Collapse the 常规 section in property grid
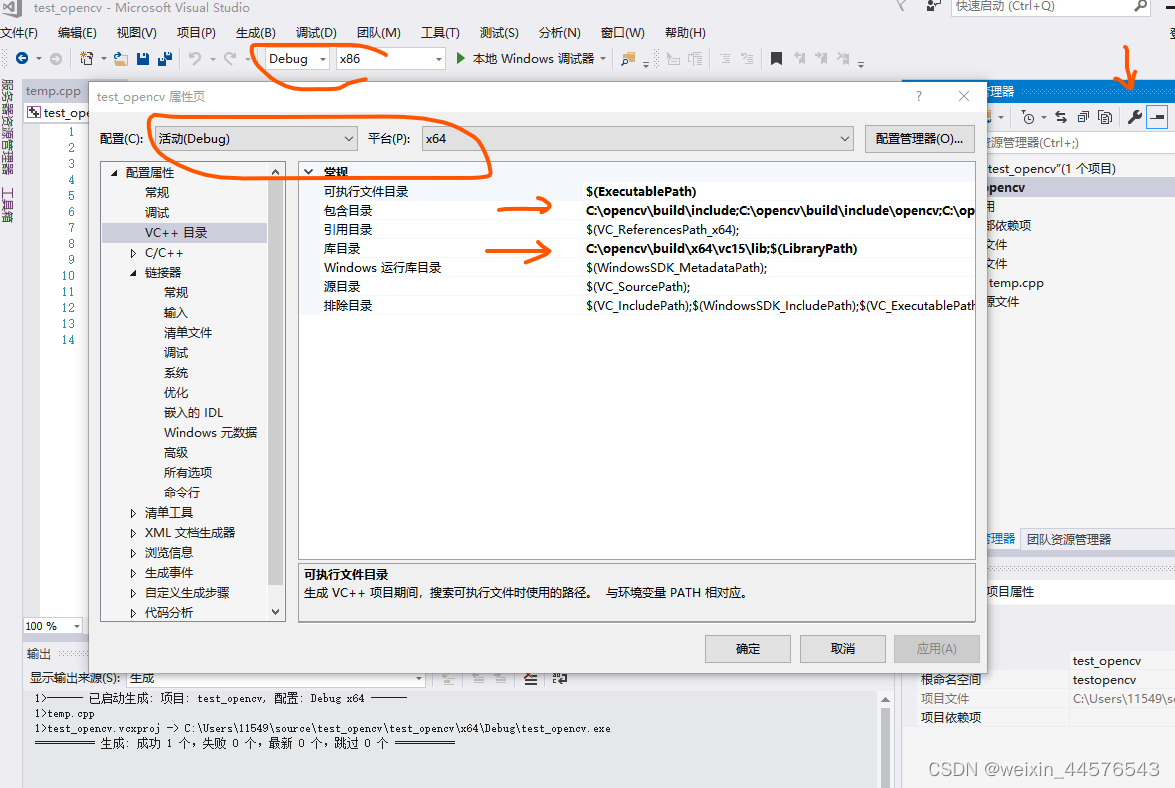Viewport: 1175px width, 788px height. (x=309, y=172)
